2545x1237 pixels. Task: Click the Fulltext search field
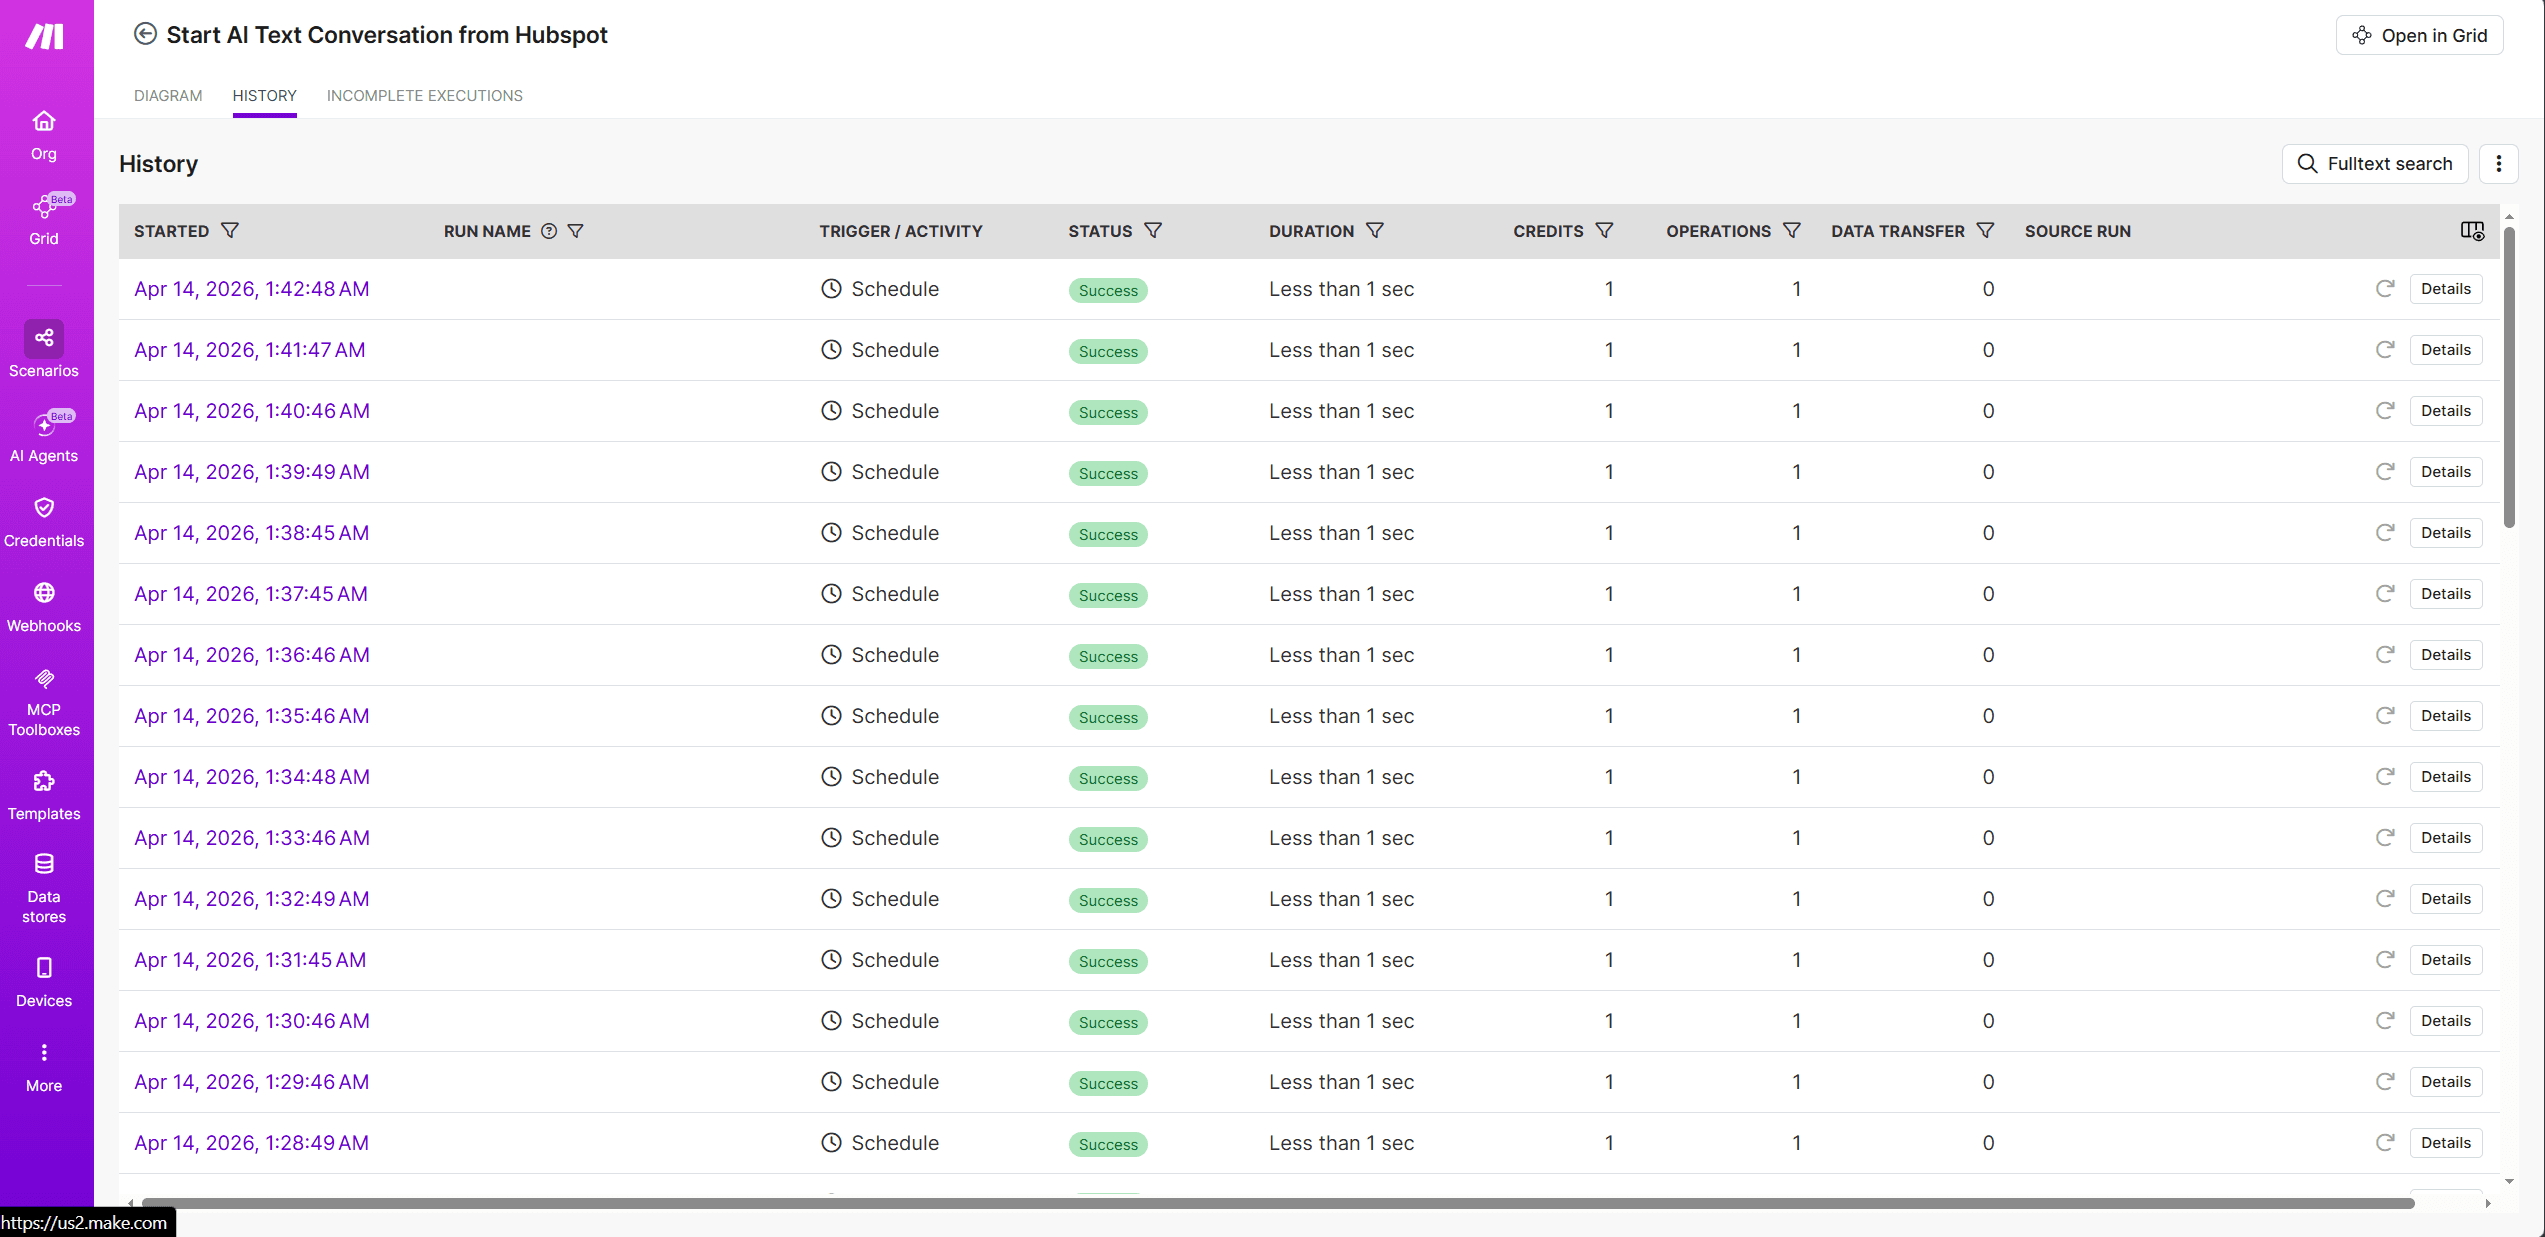[2375, 164]
